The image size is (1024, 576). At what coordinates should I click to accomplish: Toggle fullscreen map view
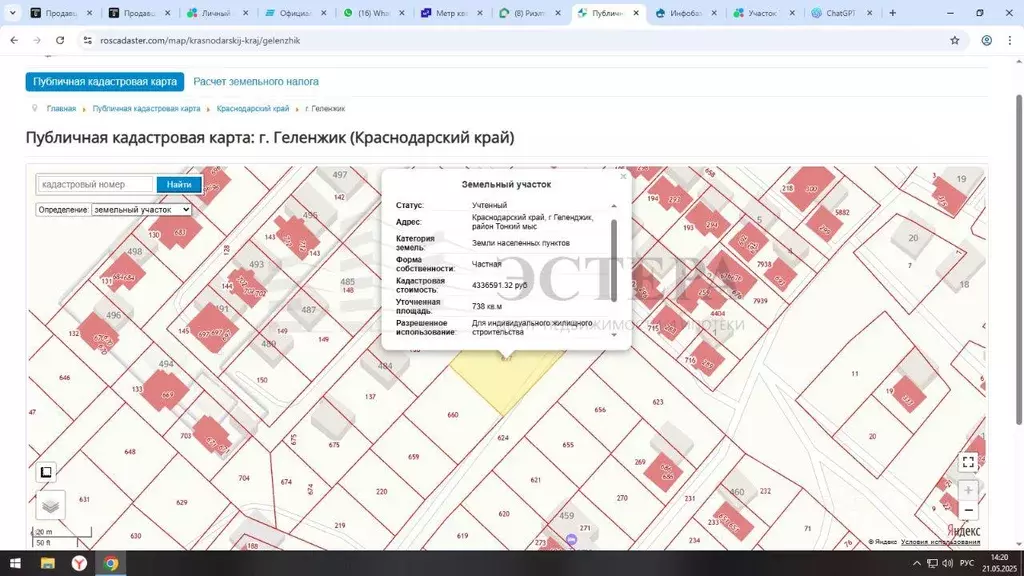[968, 462]
